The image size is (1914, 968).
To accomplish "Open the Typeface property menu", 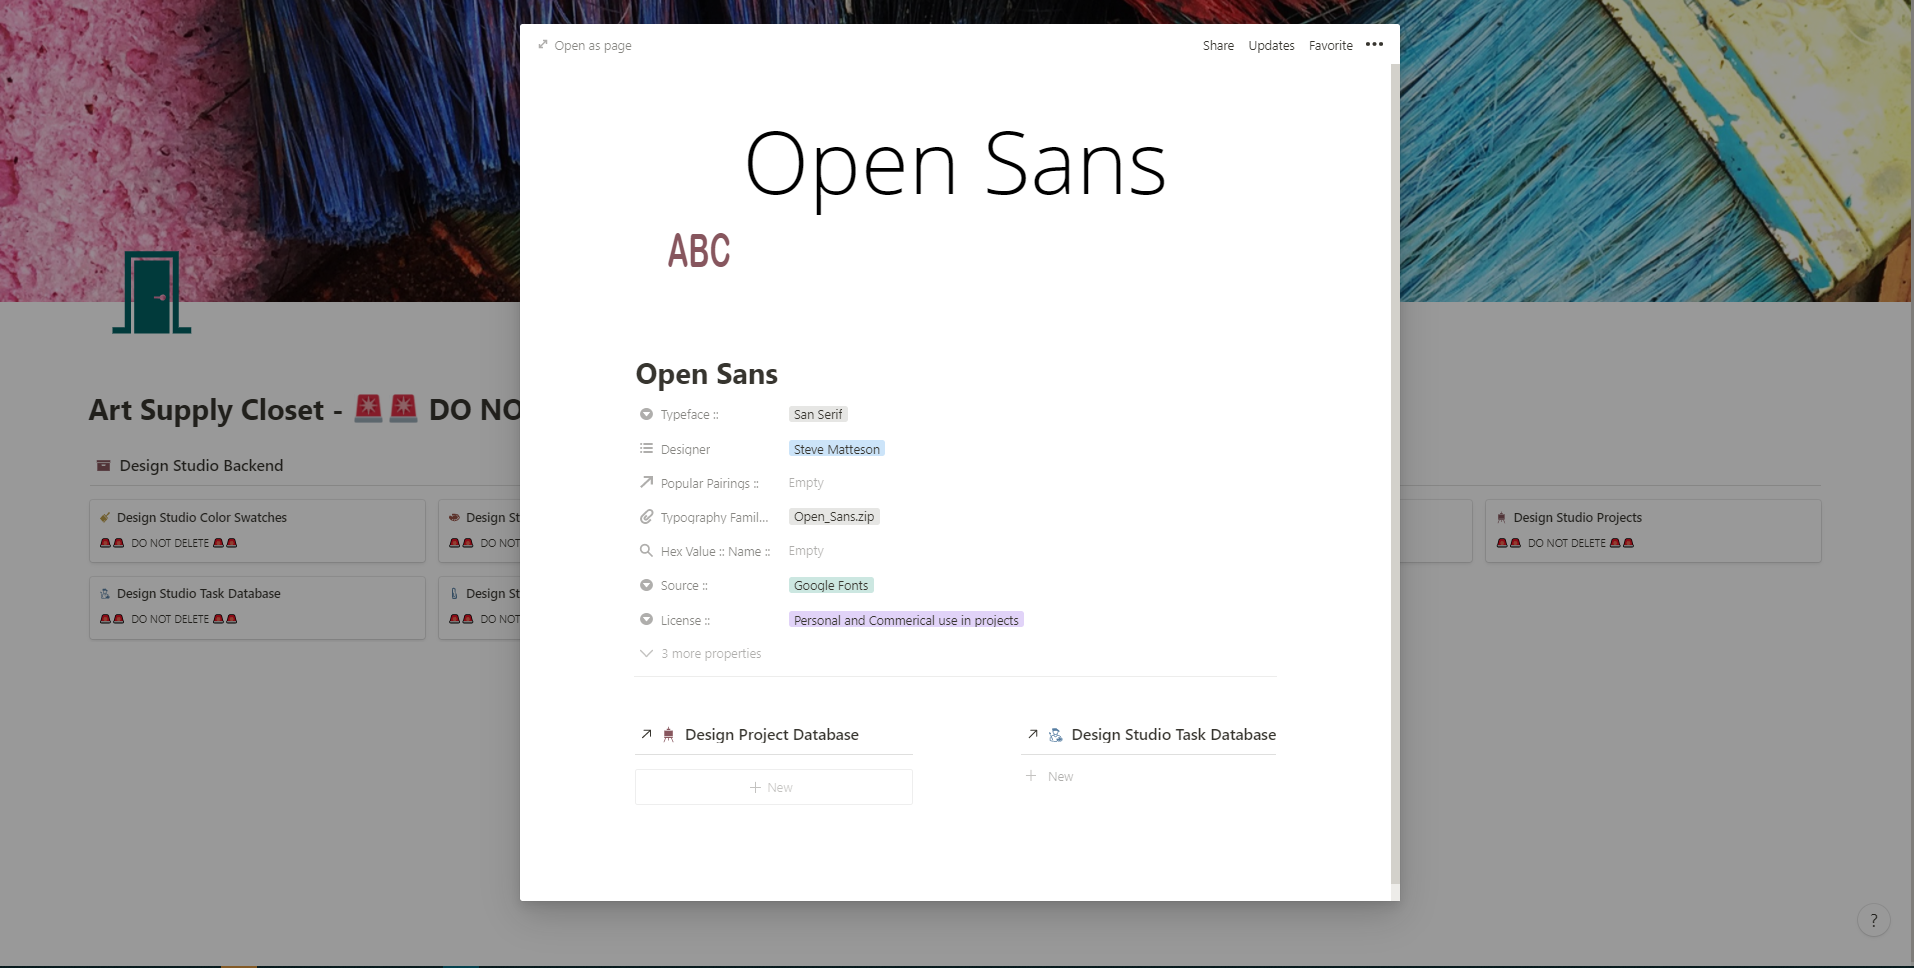I will point(689,414).
